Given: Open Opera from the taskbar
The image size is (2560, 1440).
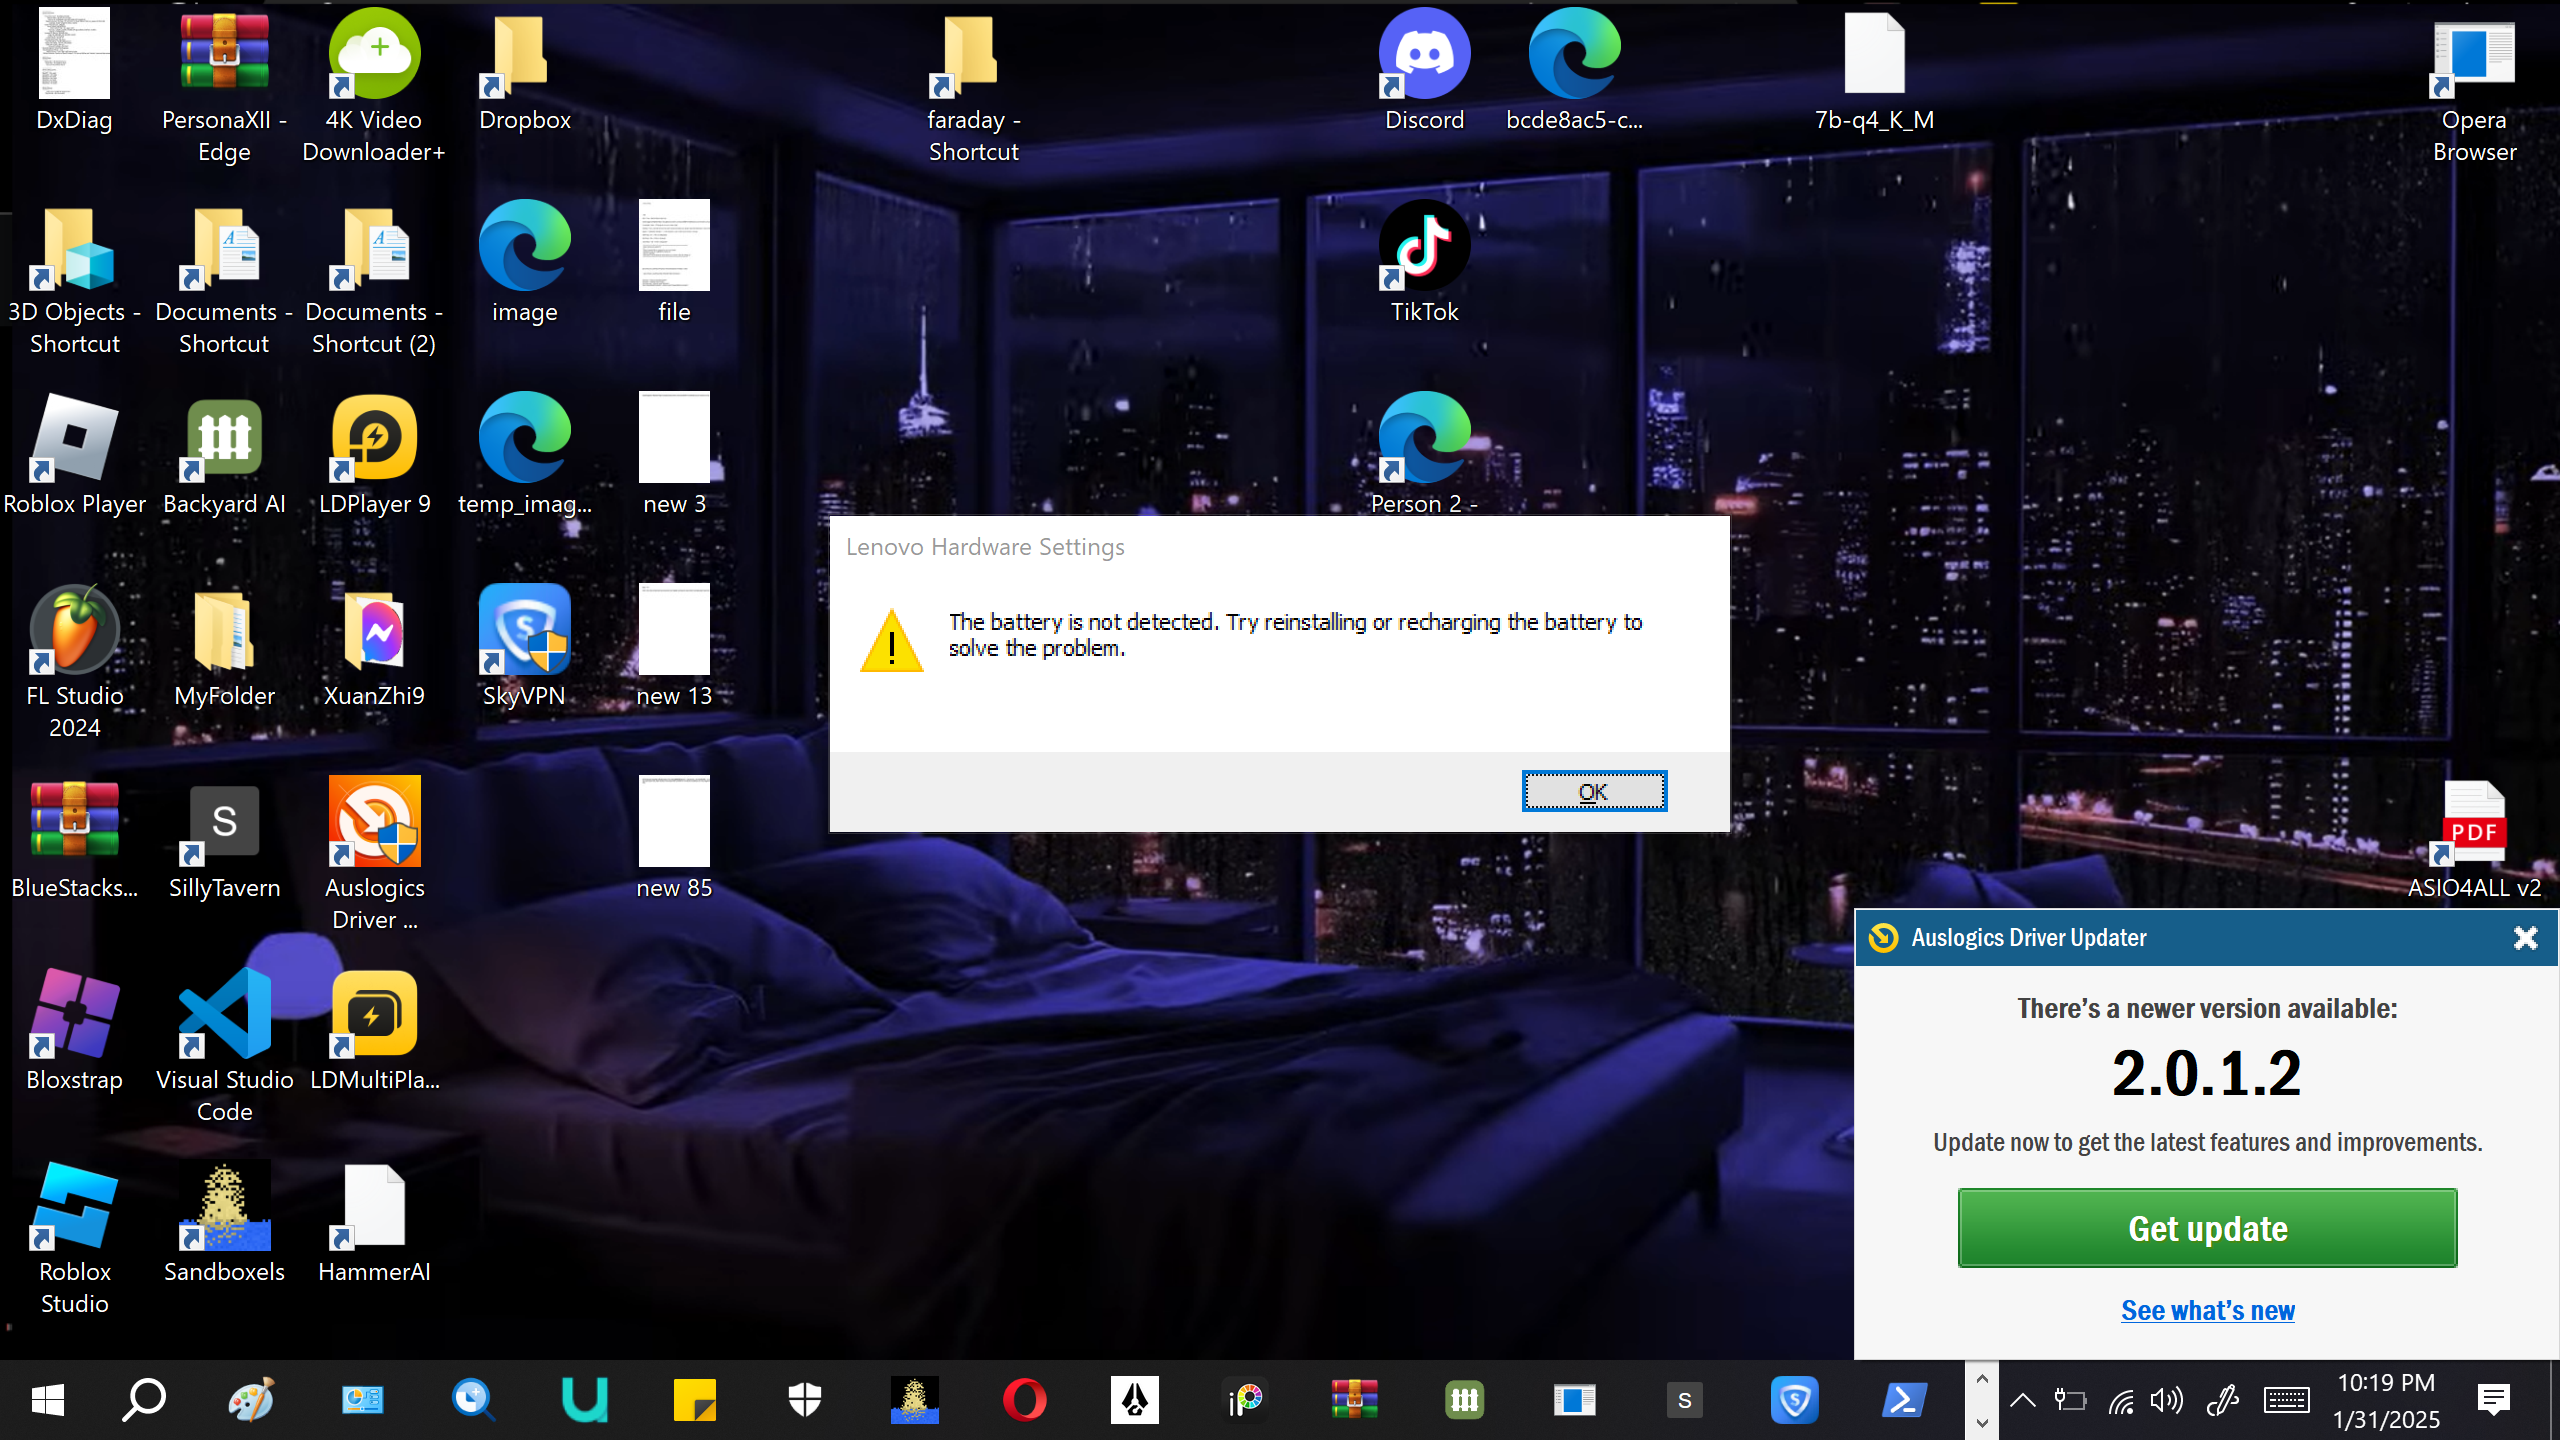Looking at the screenshot, I should (x=1024, y=1400).
